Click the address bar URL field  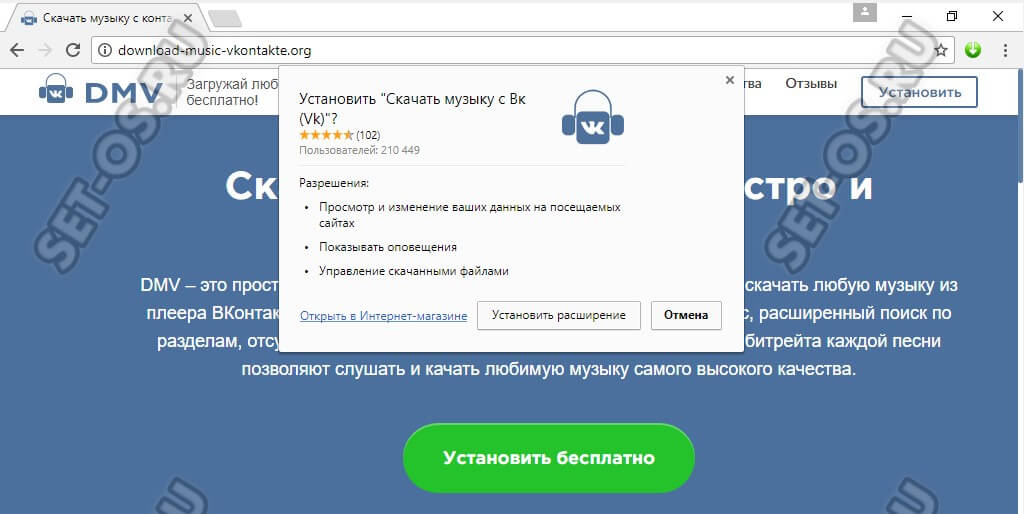522,50
